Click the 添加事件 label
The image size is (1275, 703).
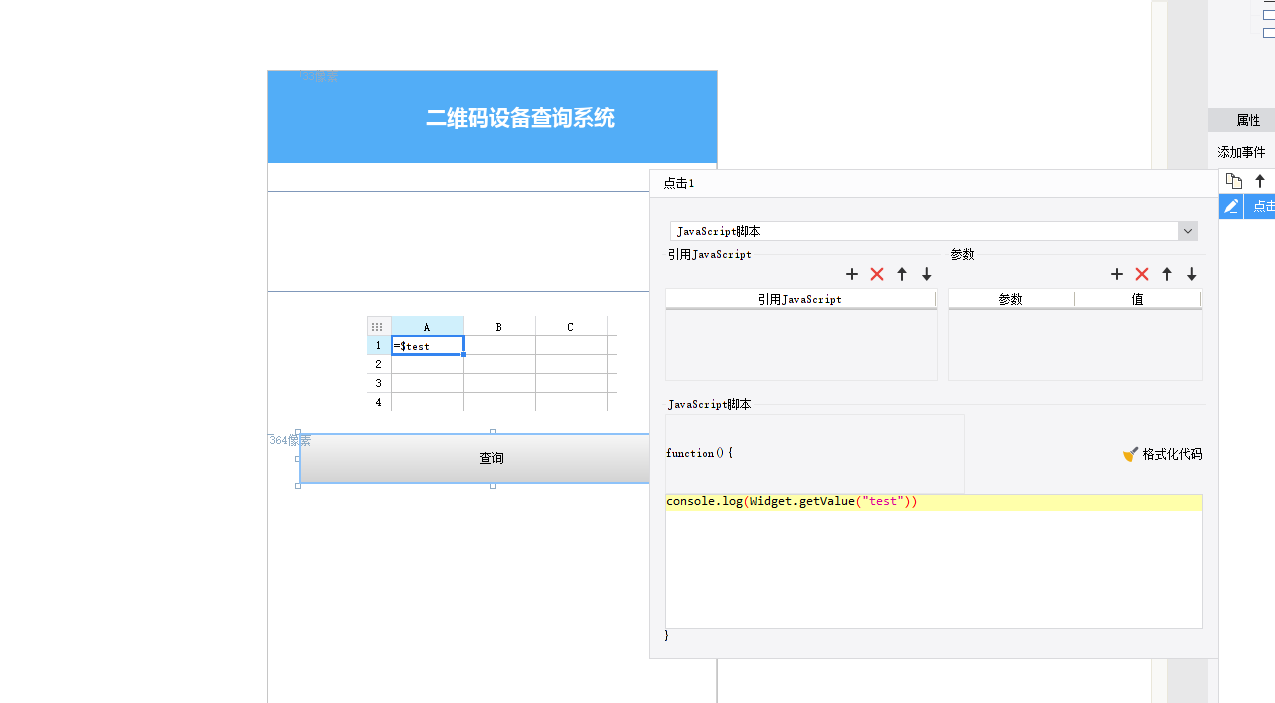coord(1241,152)
